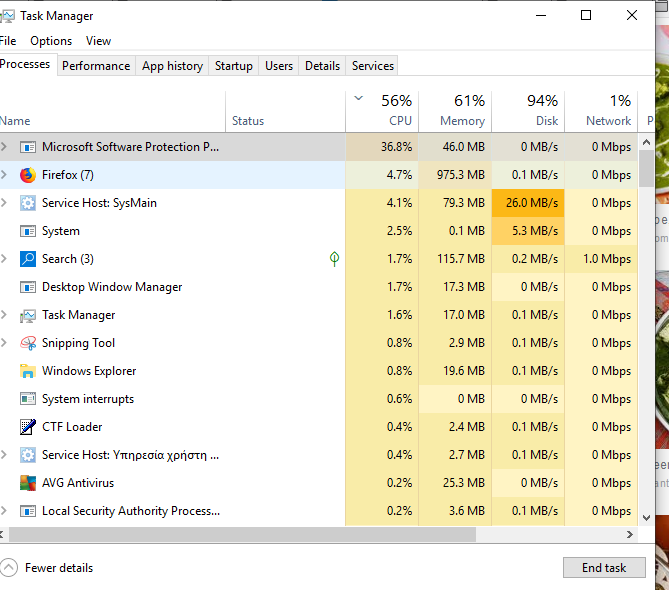The width and height of the screenshot is (669, 590).
Task: Open the Options menu
Action: coord(51,41)
